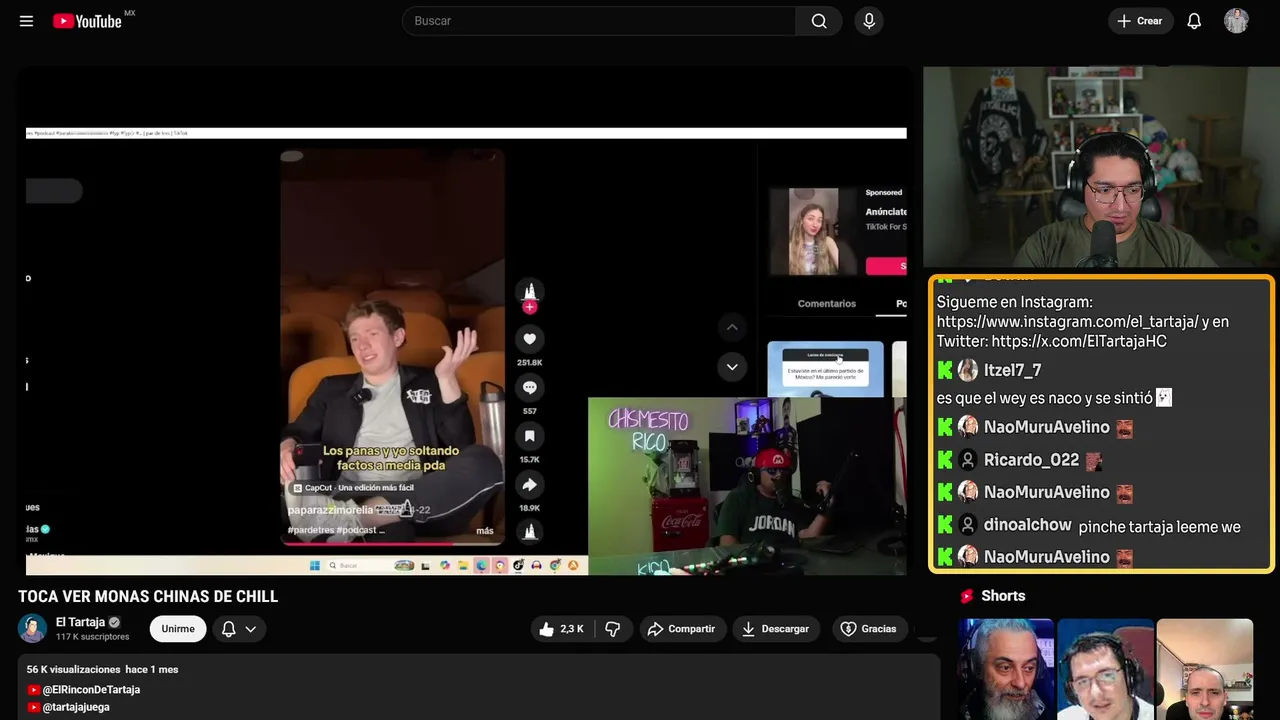Screen dimensions: 1280x720
Task: Click the 'pinche tartaja leeme we' chat message
Action: coord(1160,527)
